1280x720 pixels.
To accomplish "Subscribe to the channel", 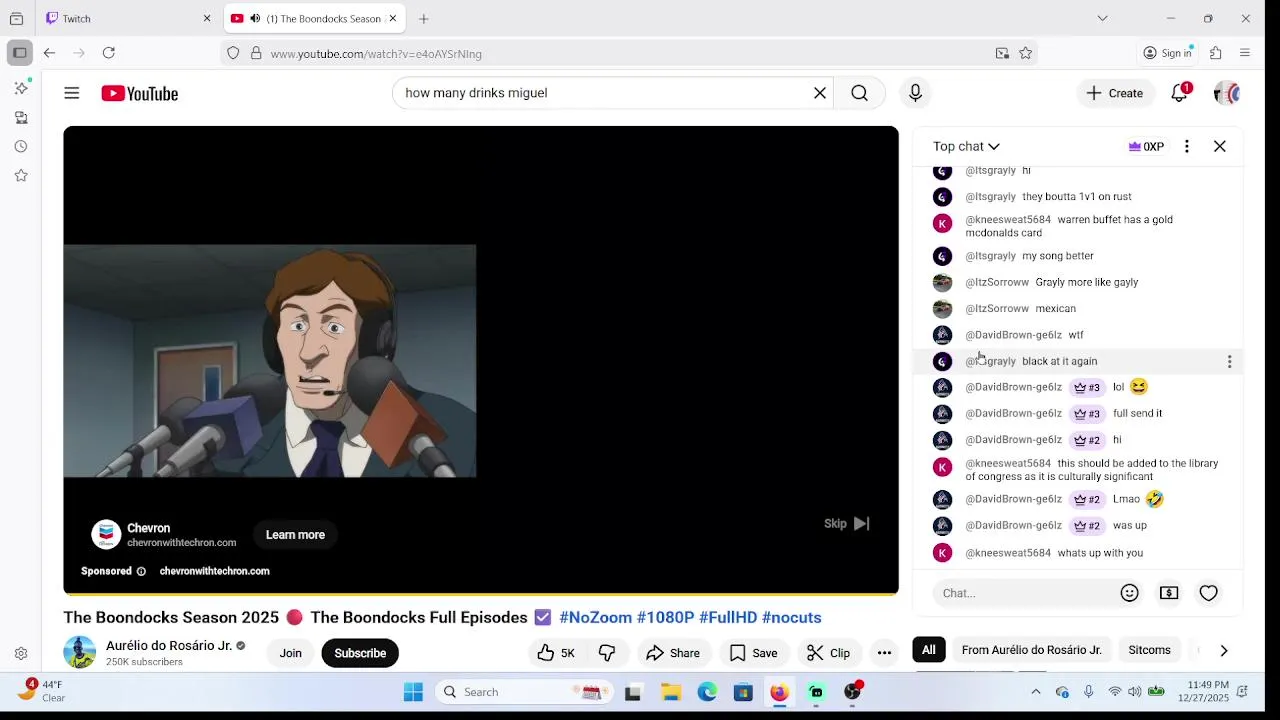I will pos(360,653).
